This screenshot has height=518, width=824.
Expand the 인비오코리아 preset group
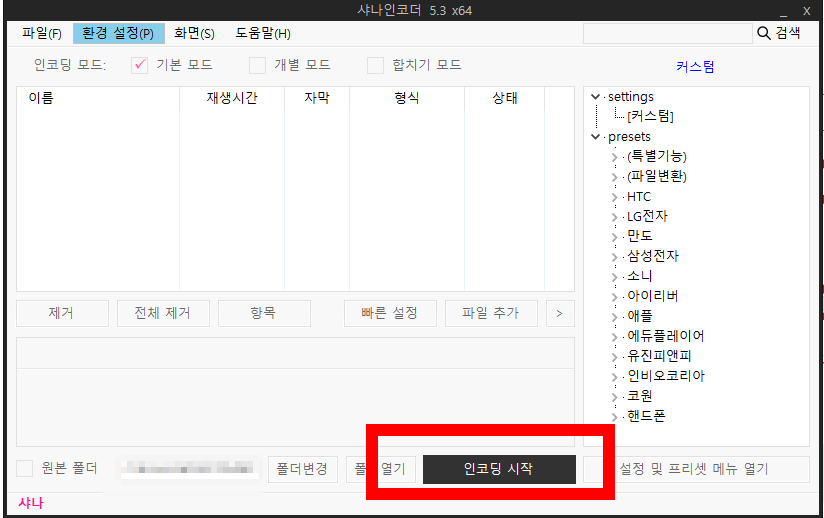614,376
